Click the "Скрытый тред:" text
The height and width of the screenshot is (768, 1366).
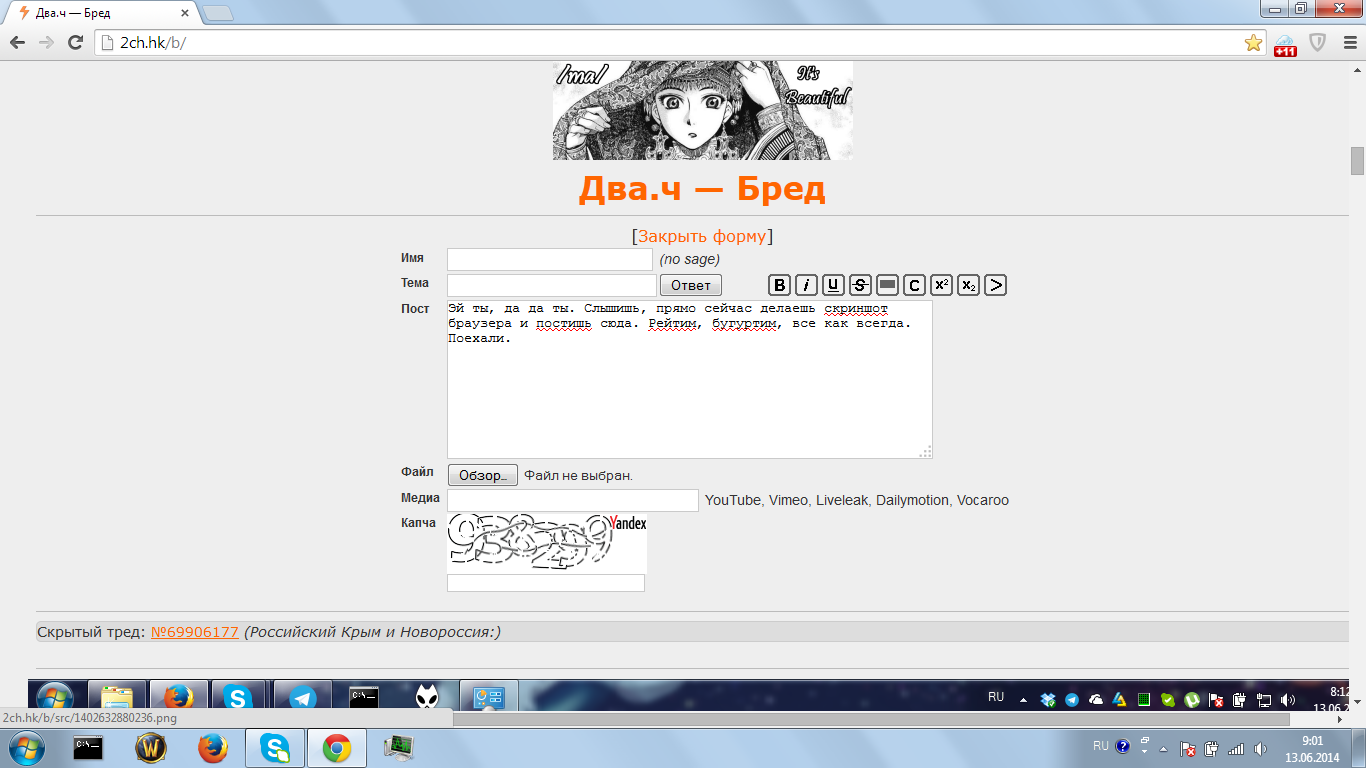click(x=91, y=632)
